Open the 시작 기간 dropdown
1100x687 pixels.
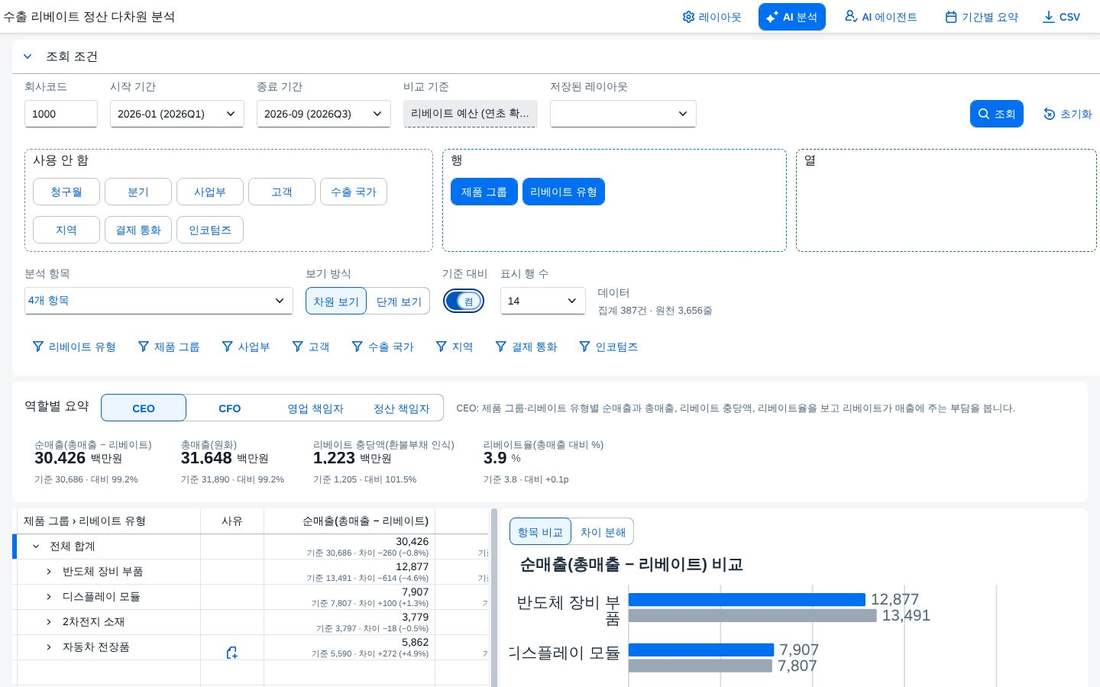177,114
